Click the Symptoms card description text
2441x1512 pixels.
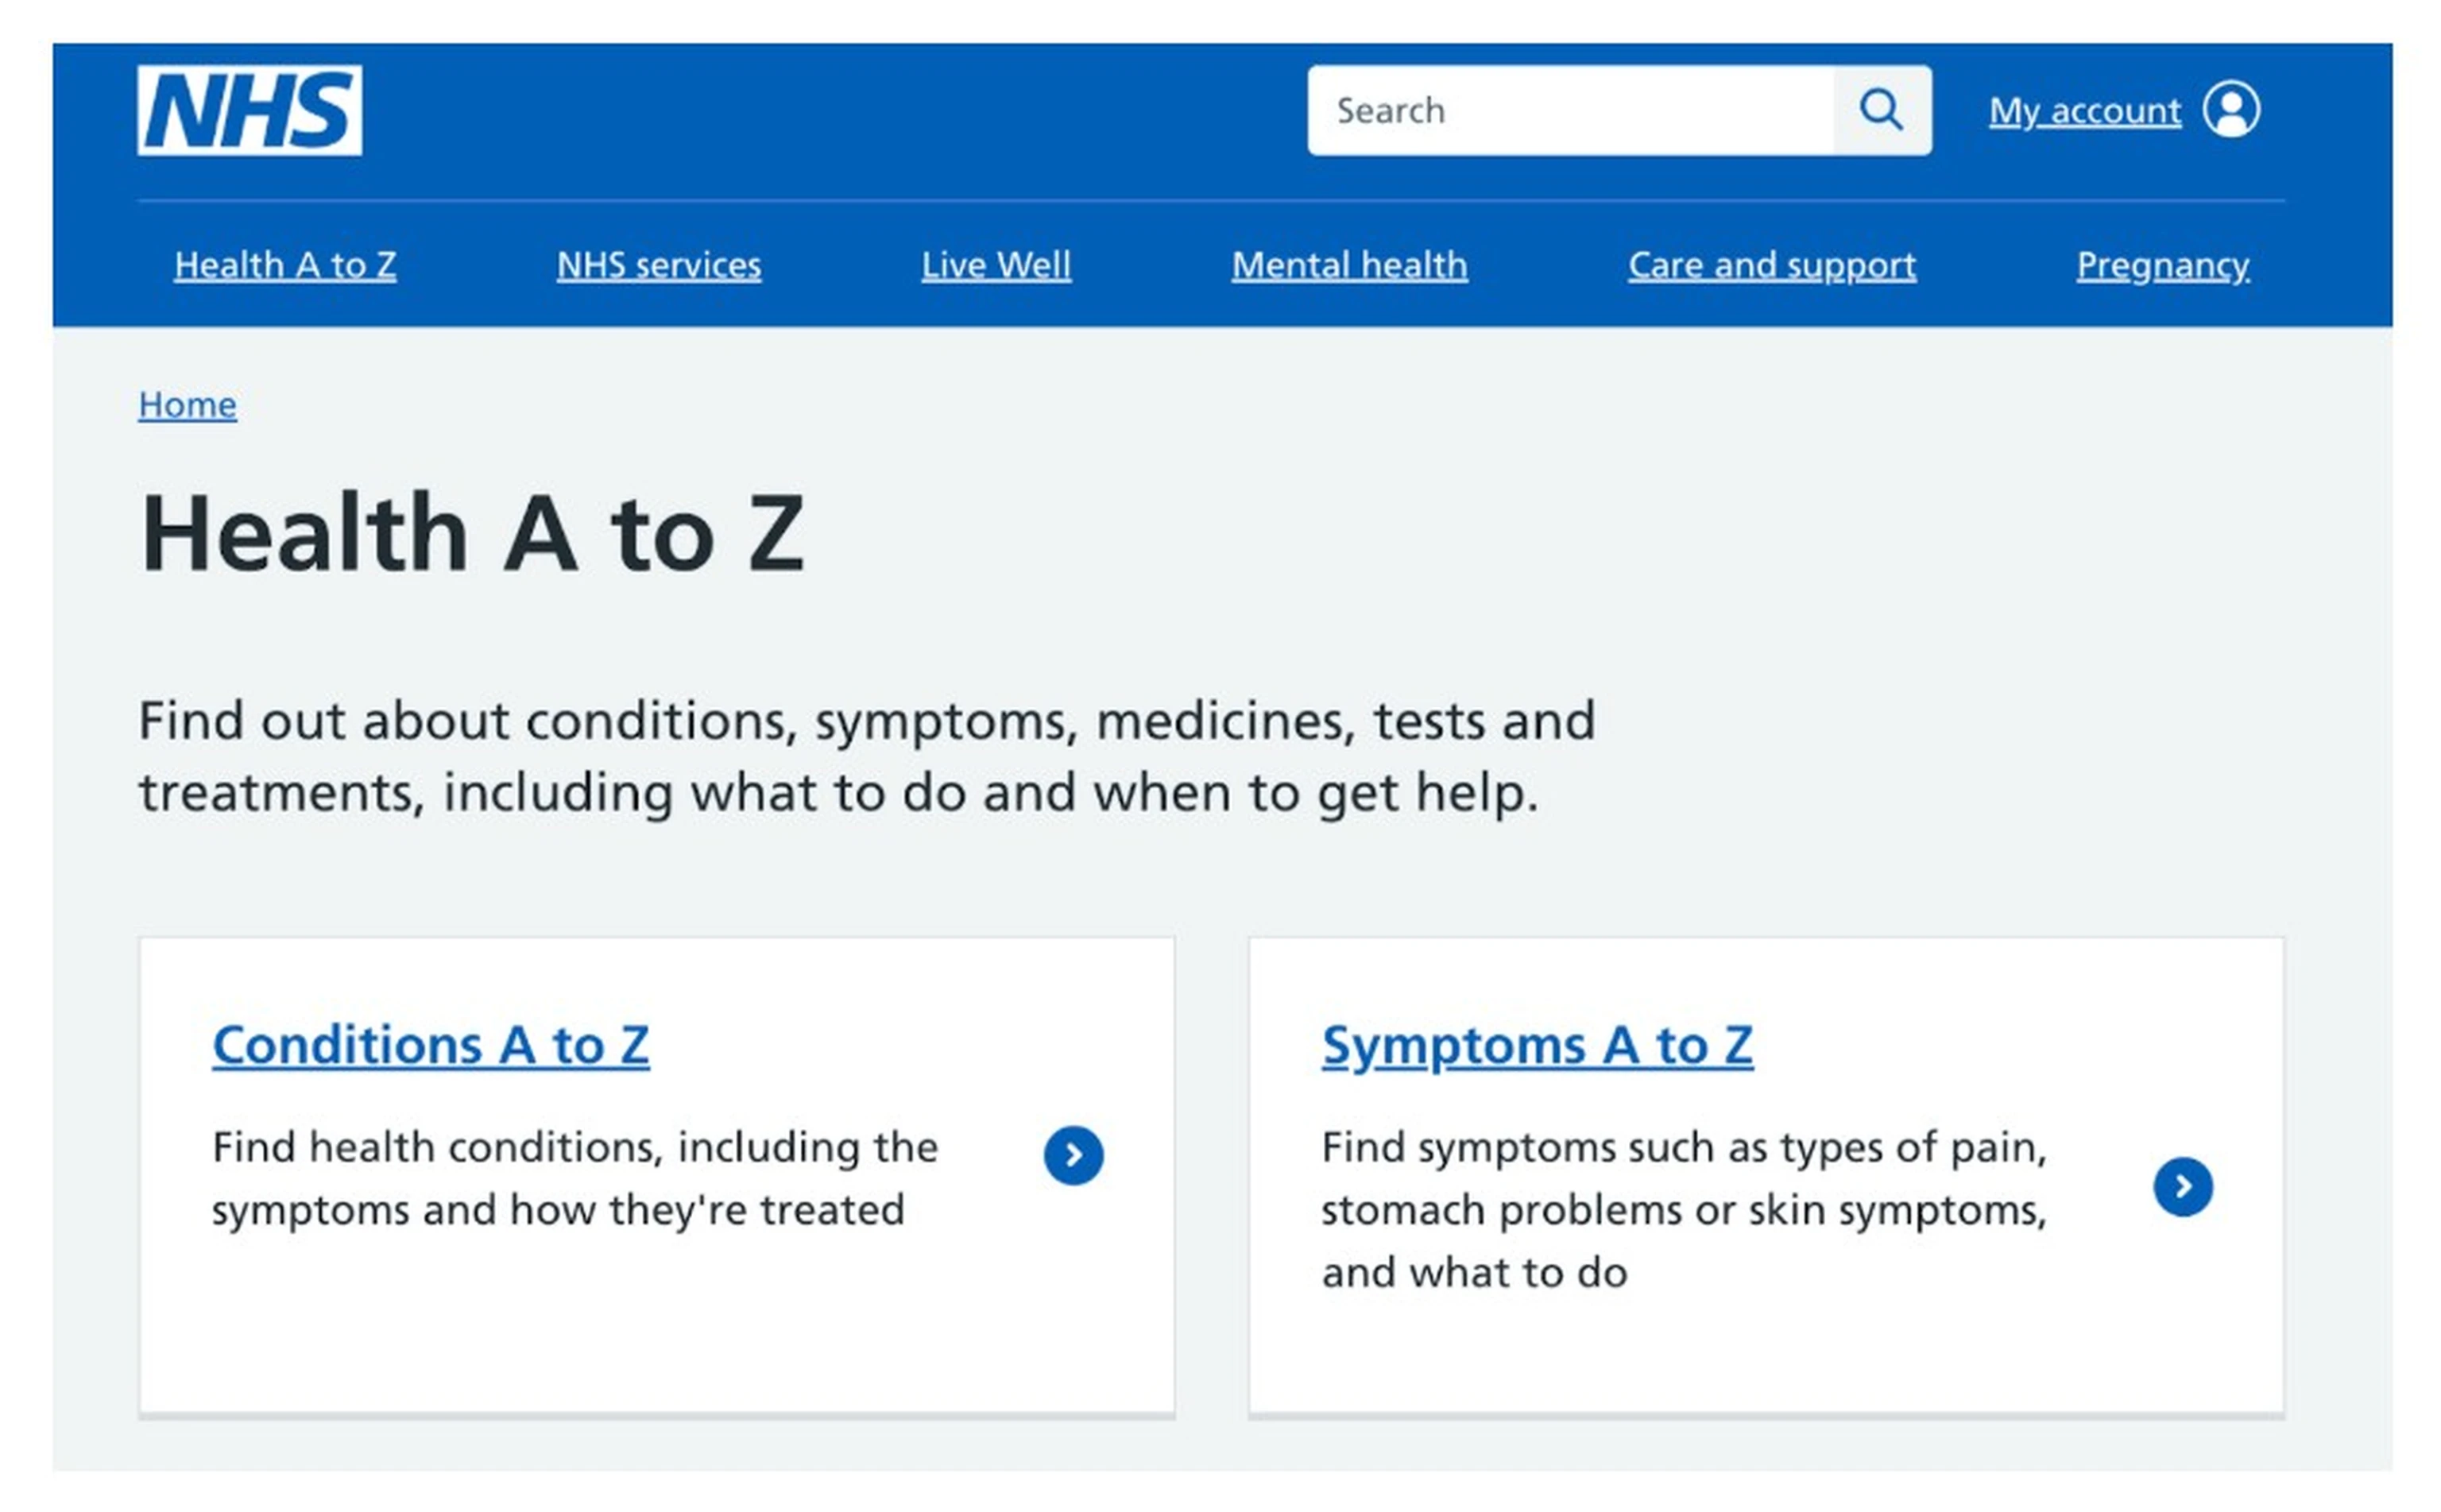[1683, 1209]
